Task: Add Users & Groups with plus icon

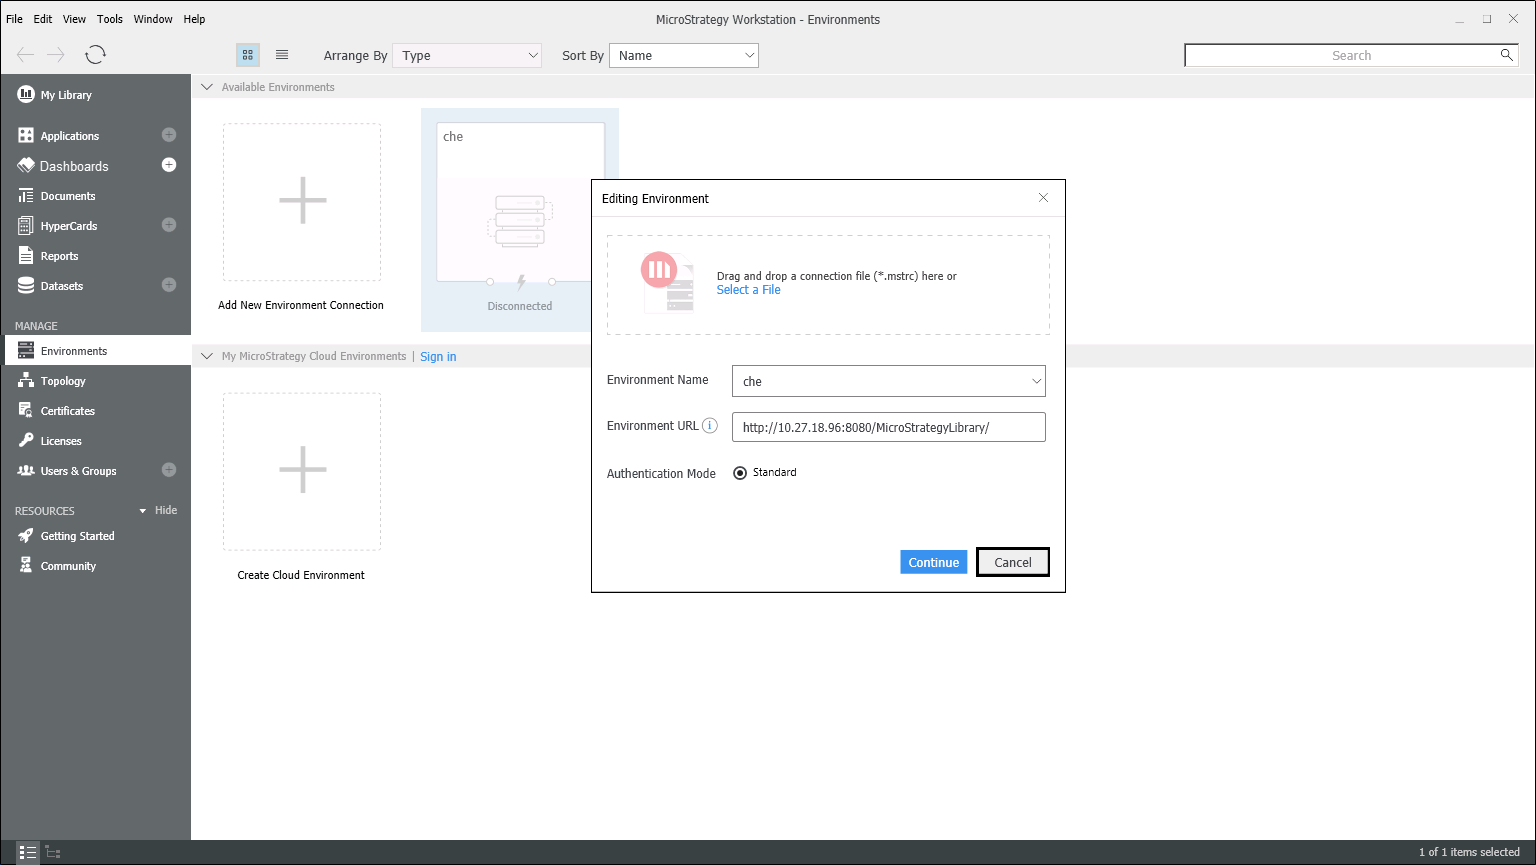Action: tap(169, 470)
